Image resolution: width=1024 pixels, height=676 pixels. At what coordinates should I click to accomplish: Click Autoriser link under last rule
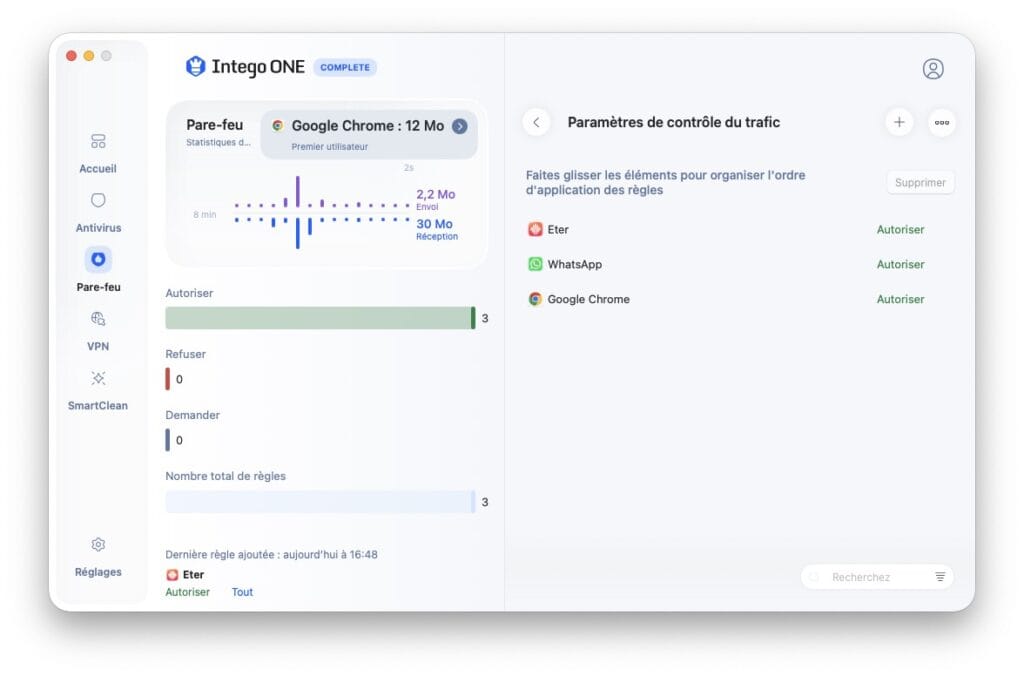(187, 592)
